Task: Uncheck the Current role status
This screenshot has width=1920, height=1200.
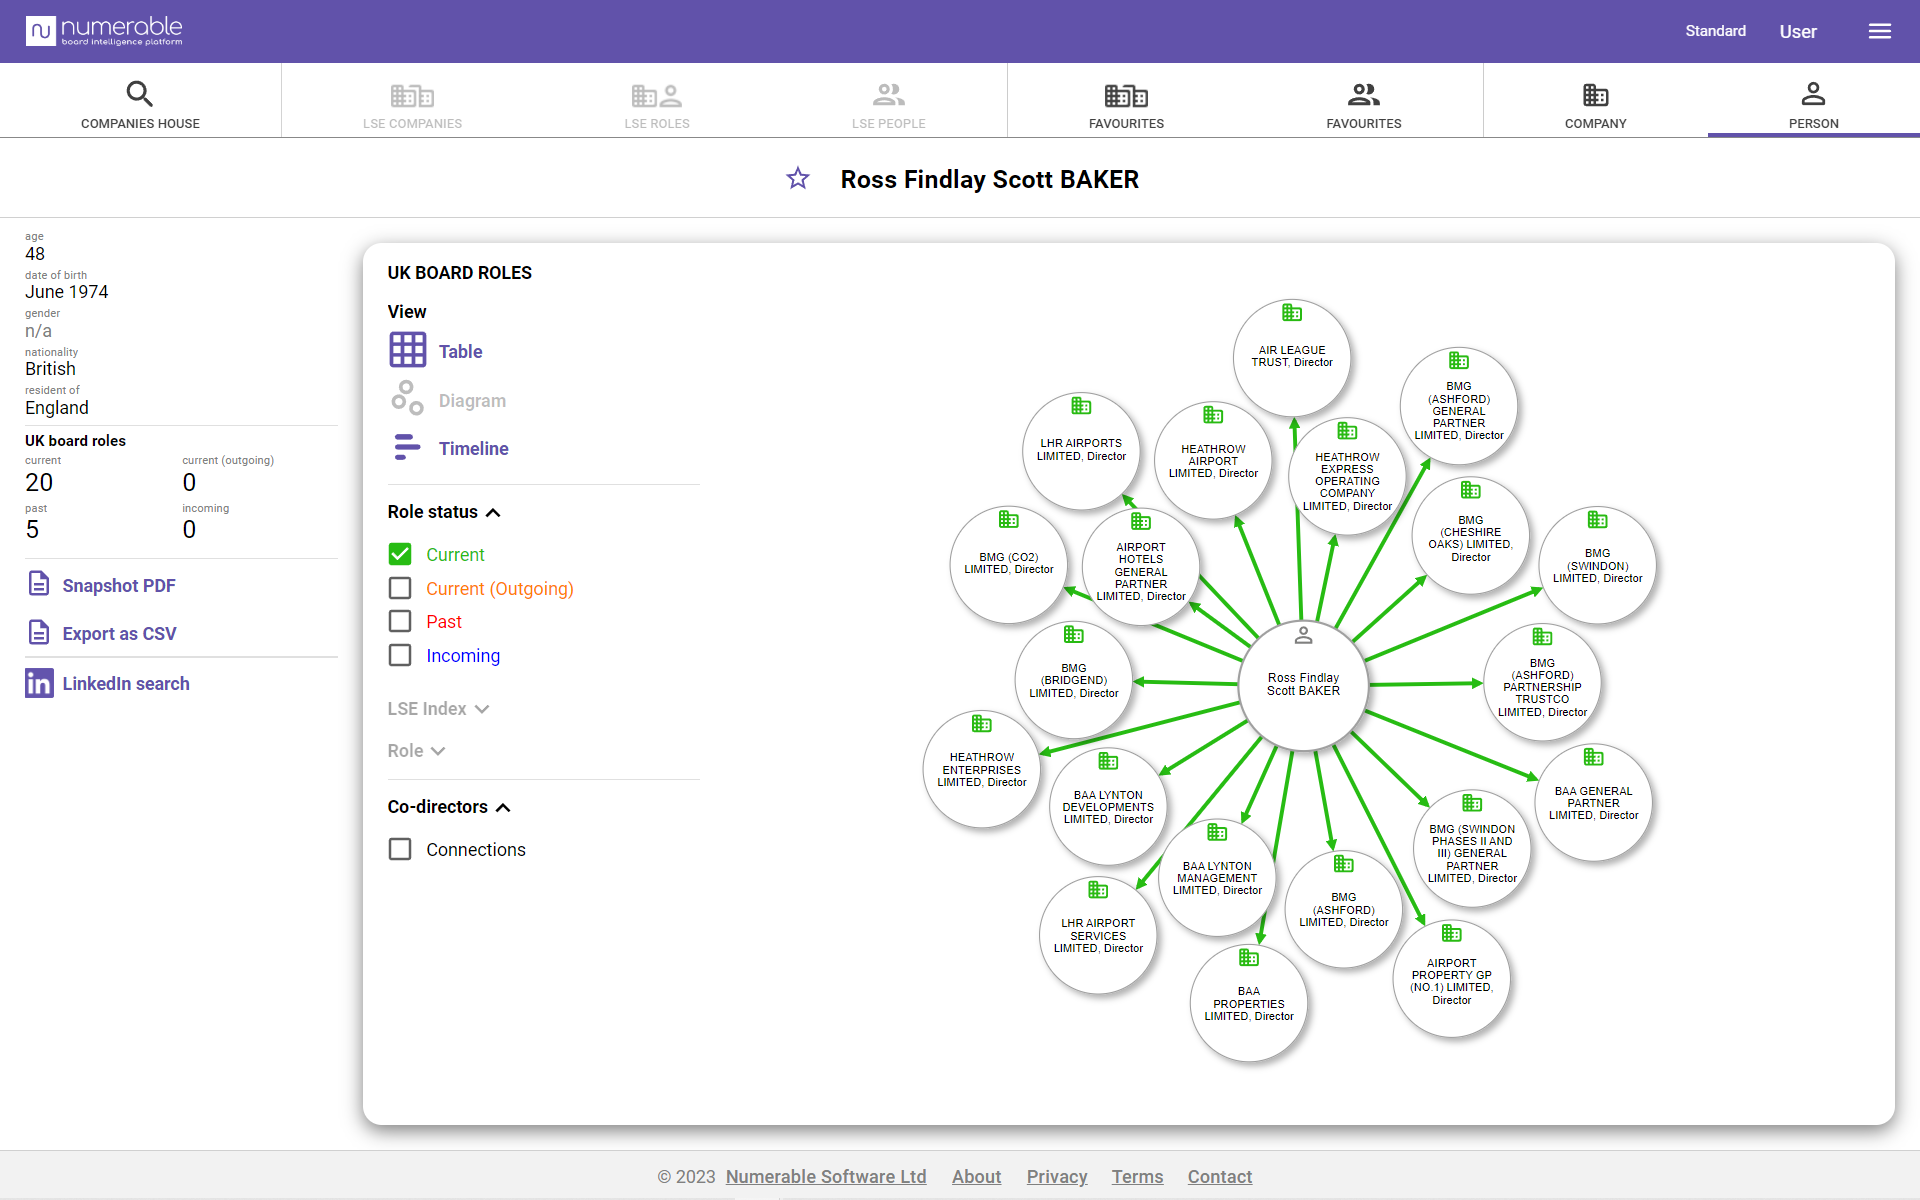Action: tap(400, 554)
